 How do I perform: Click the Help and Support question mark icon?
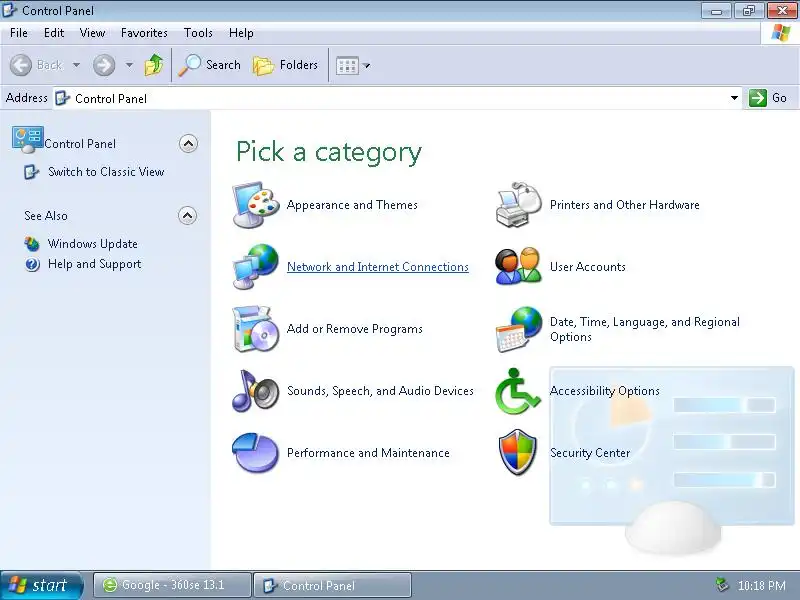(x=32, y=264)
